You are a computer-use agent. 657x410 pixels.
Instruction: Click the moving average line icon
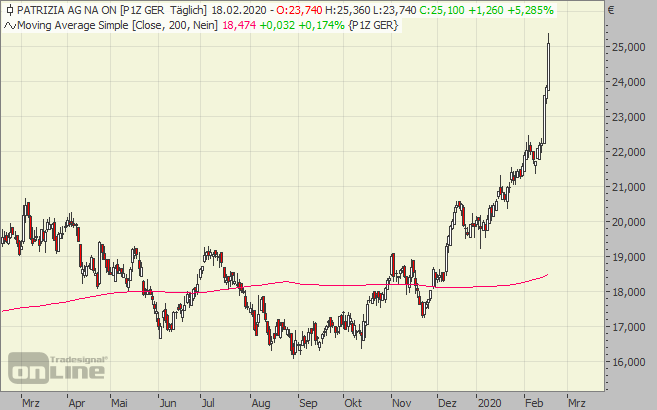tap(10, 26)
